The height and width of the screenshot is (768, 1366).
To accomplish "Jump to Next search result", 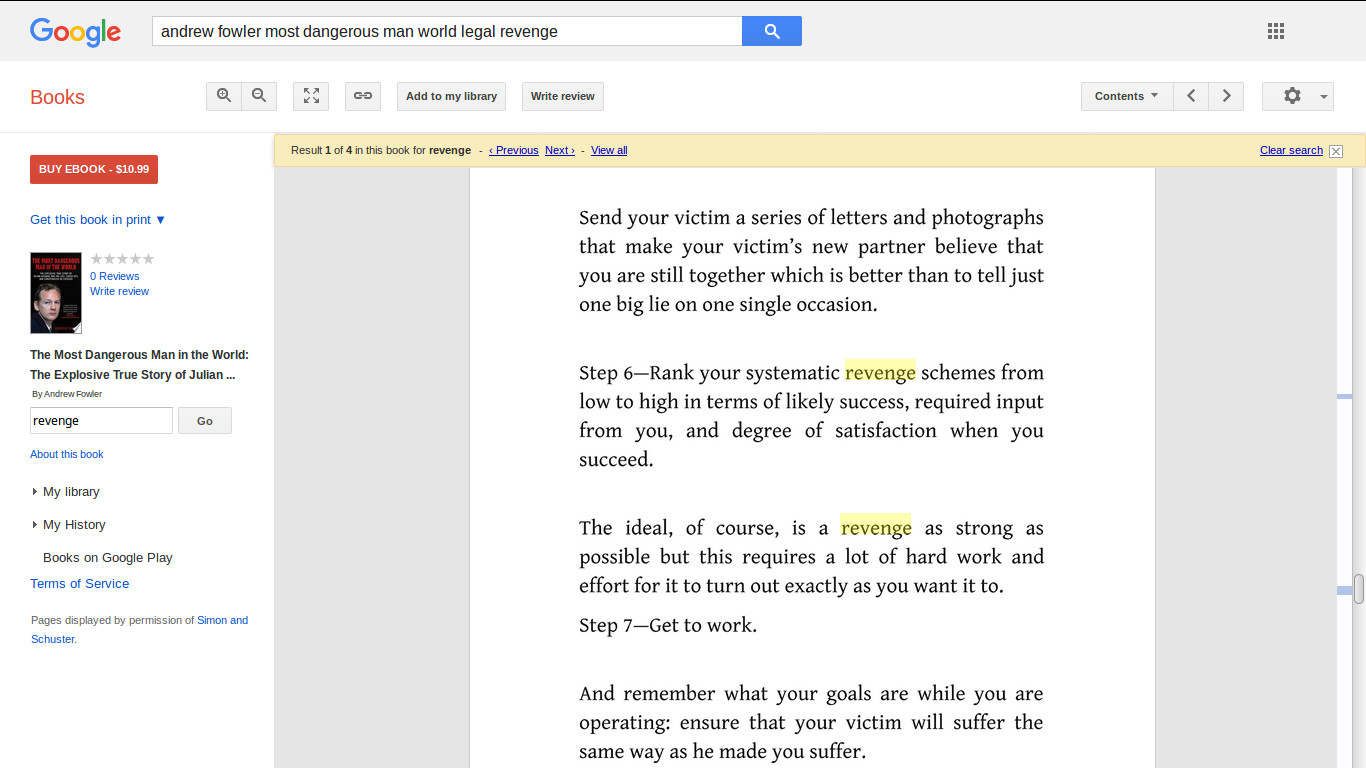I will 560,150.
